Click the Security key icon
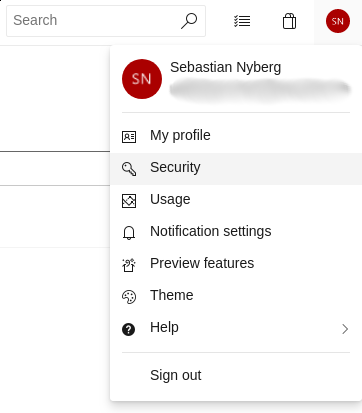The height and width of the screenshot is (413, 362). (x=129, y=169)
